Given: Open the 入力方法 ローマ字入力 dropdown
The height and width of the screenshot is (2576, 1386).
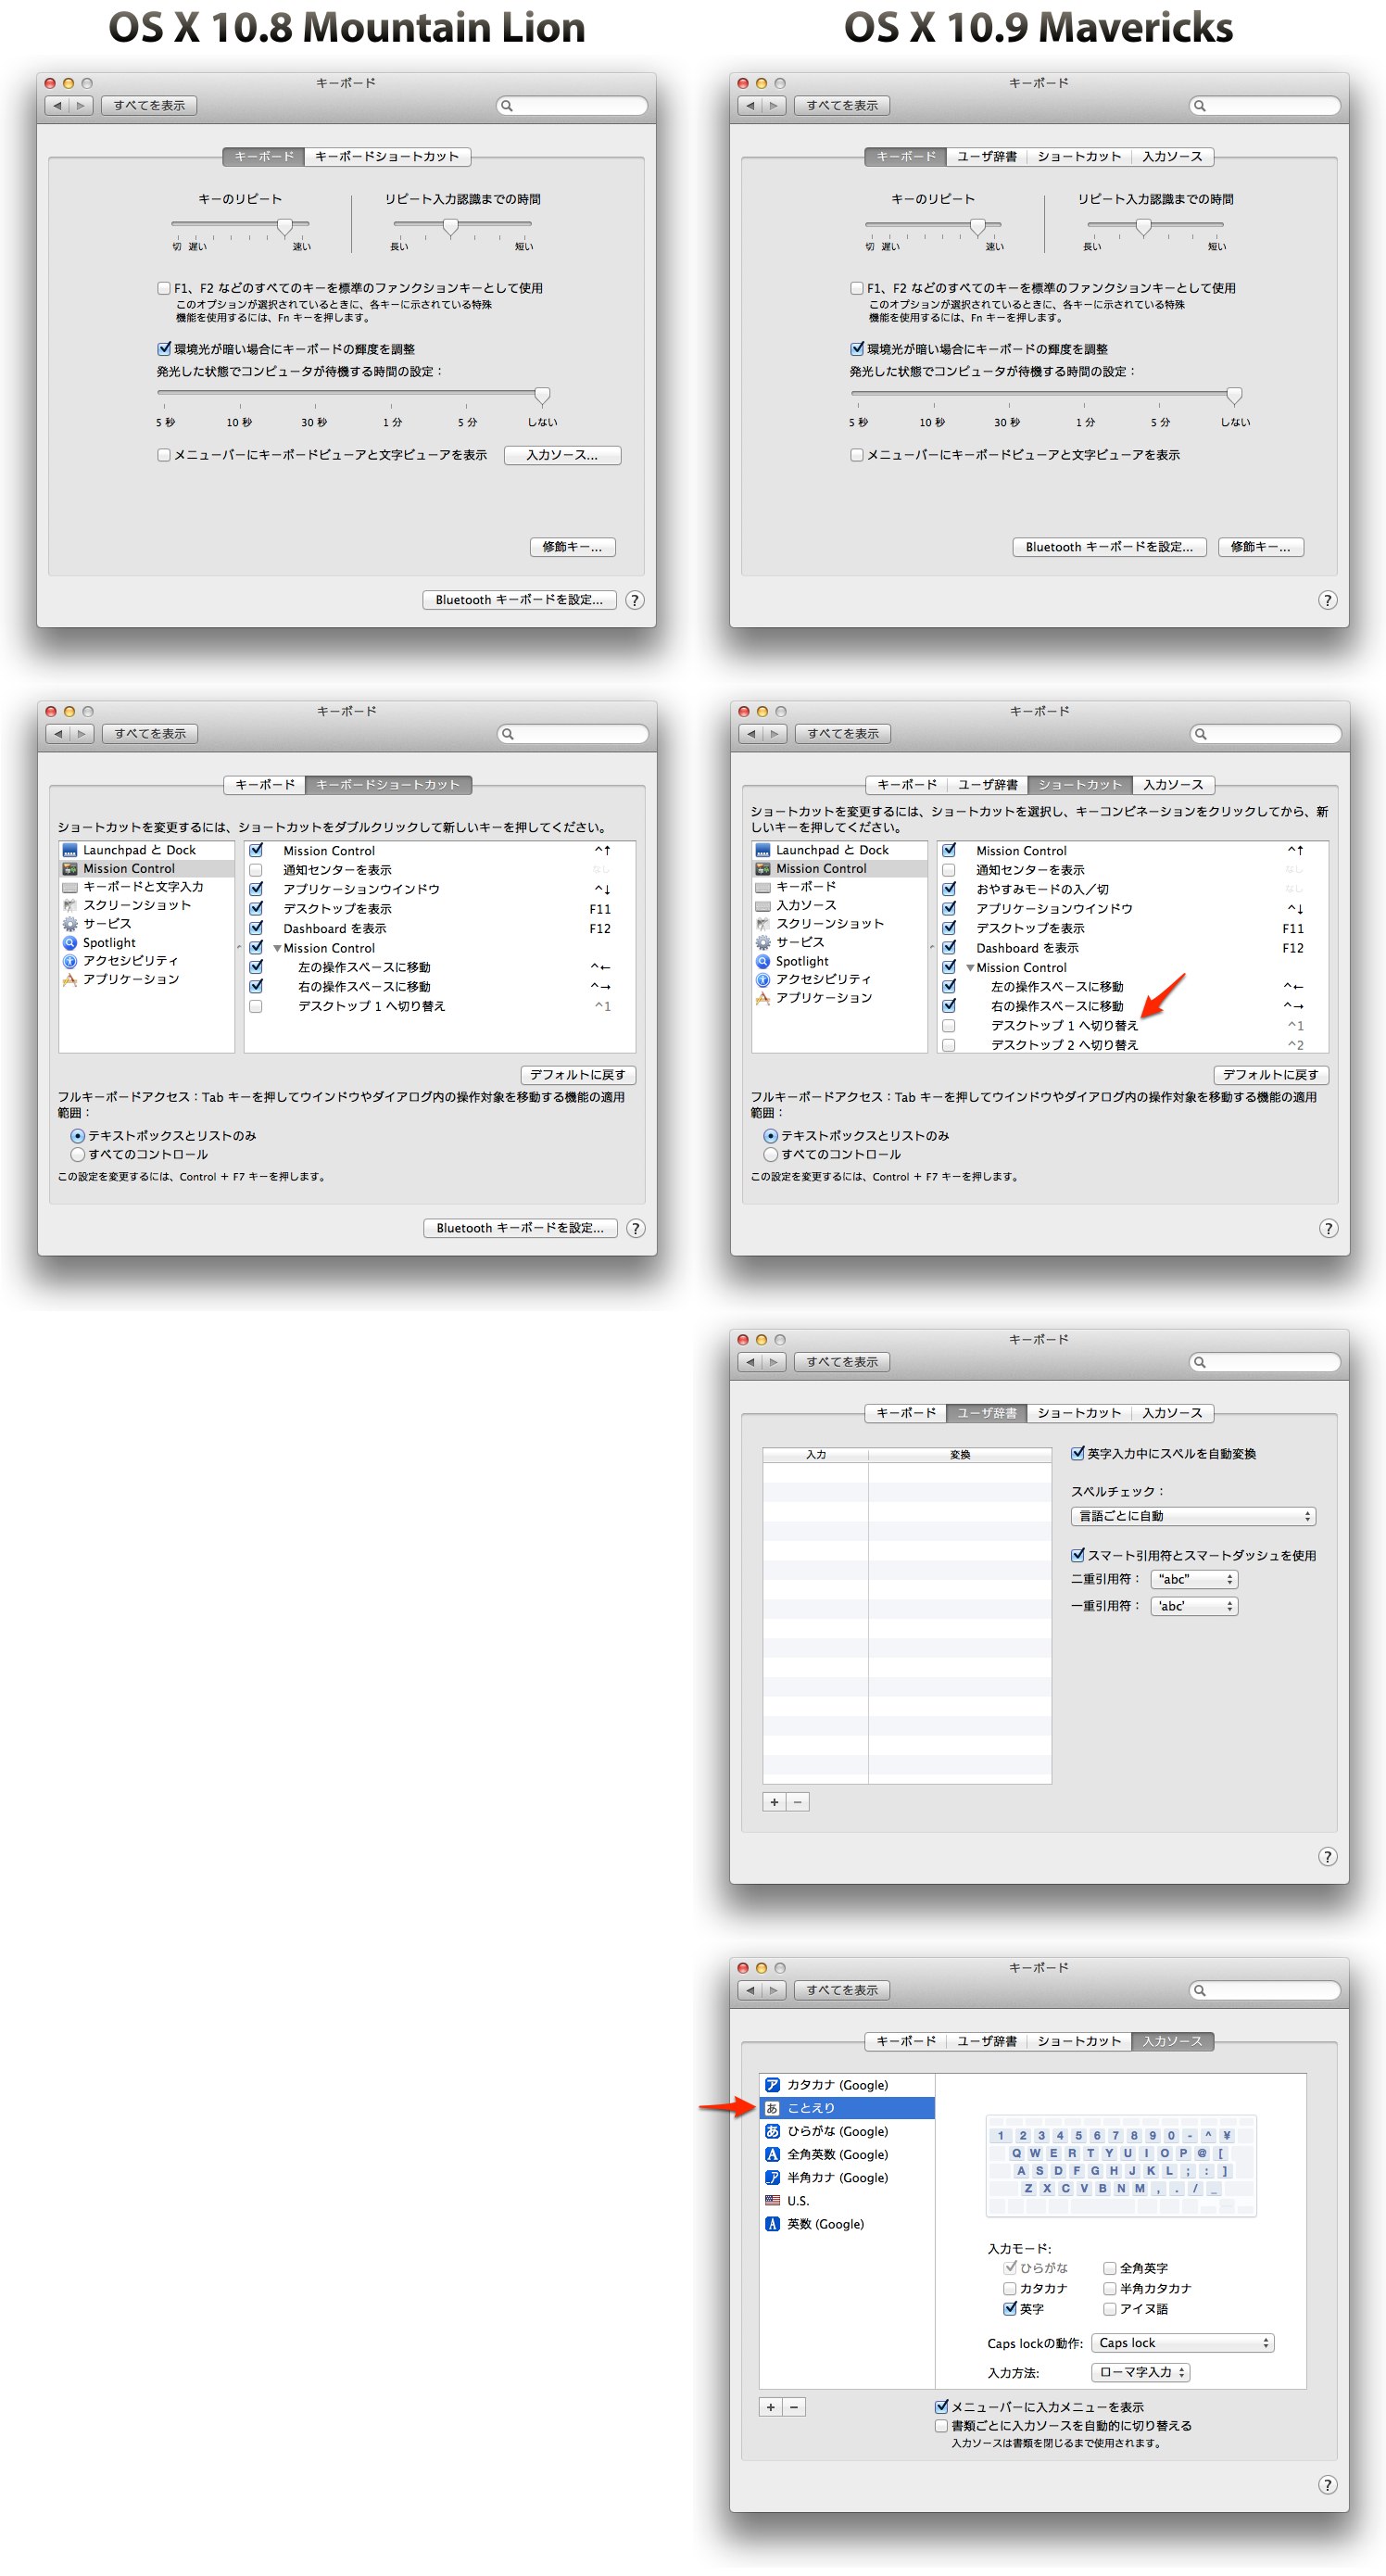Looking at the screenshot, I should point(1141,2372).
